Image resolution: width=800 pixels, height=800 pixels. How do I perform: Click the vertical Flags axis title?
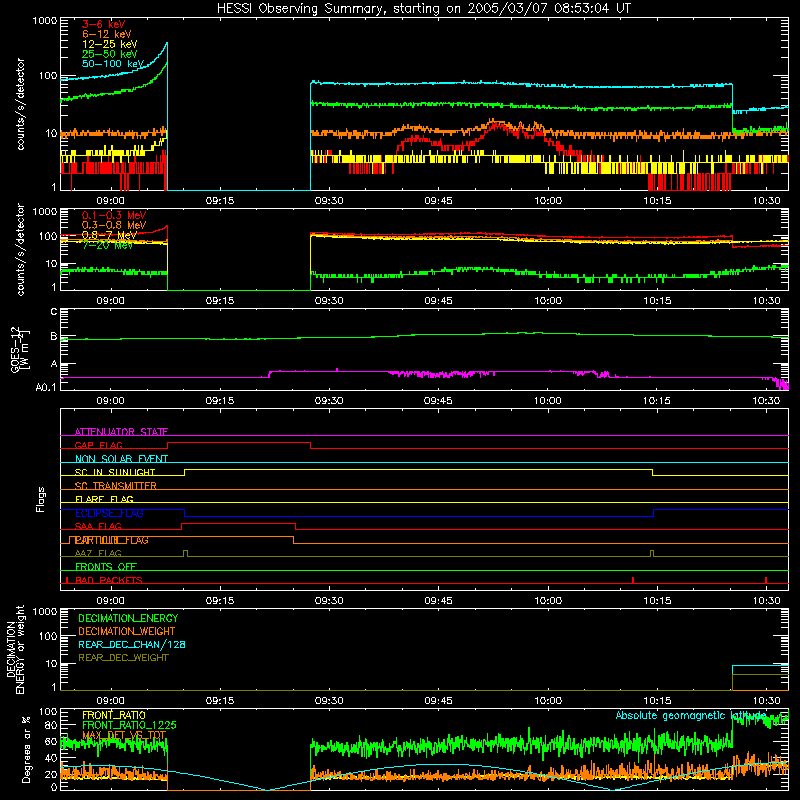[41, 499]
